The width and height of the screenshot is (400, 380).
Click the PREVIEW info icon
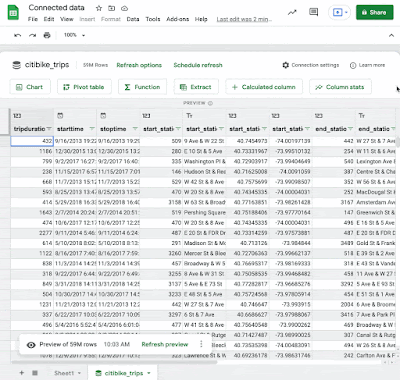[210, 103]
